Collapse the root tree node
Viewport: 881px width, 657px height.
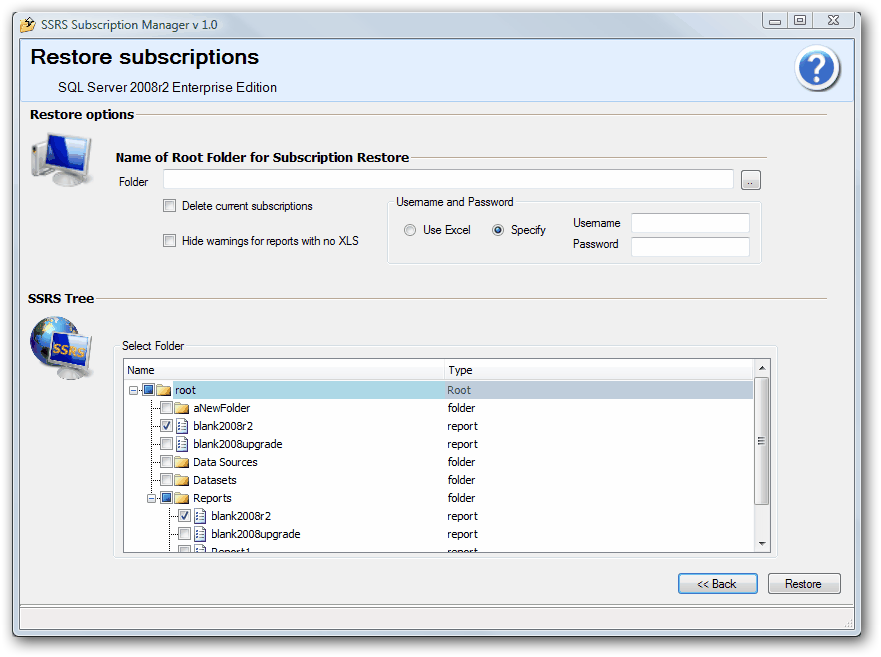133,390
